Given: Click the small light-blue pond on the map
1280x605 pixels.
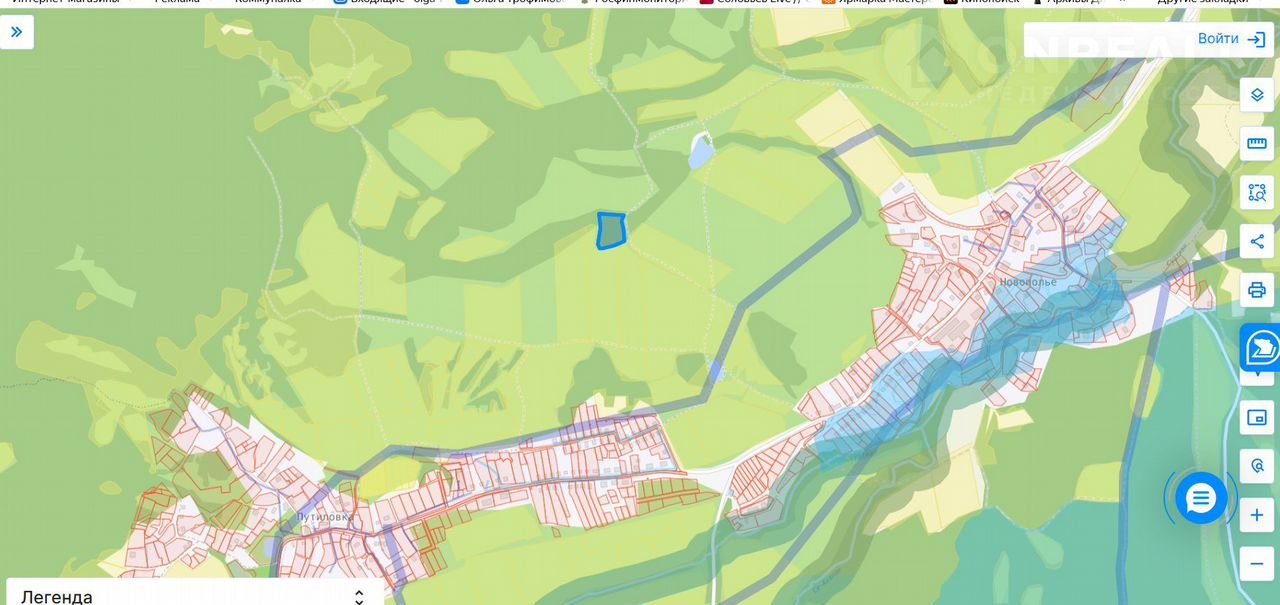Looking at the screenshot, I should coord(700,151).
